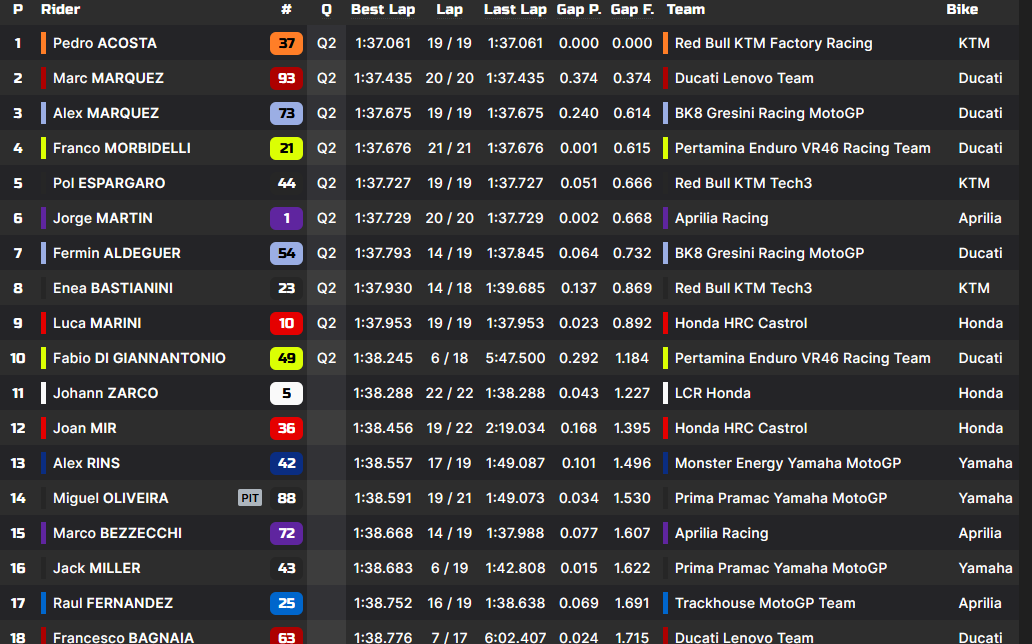Viewport: 1032px width, 644px height.
Task: Select rider name Franco MORBIDELLI
Action: [x=122, y=148]
